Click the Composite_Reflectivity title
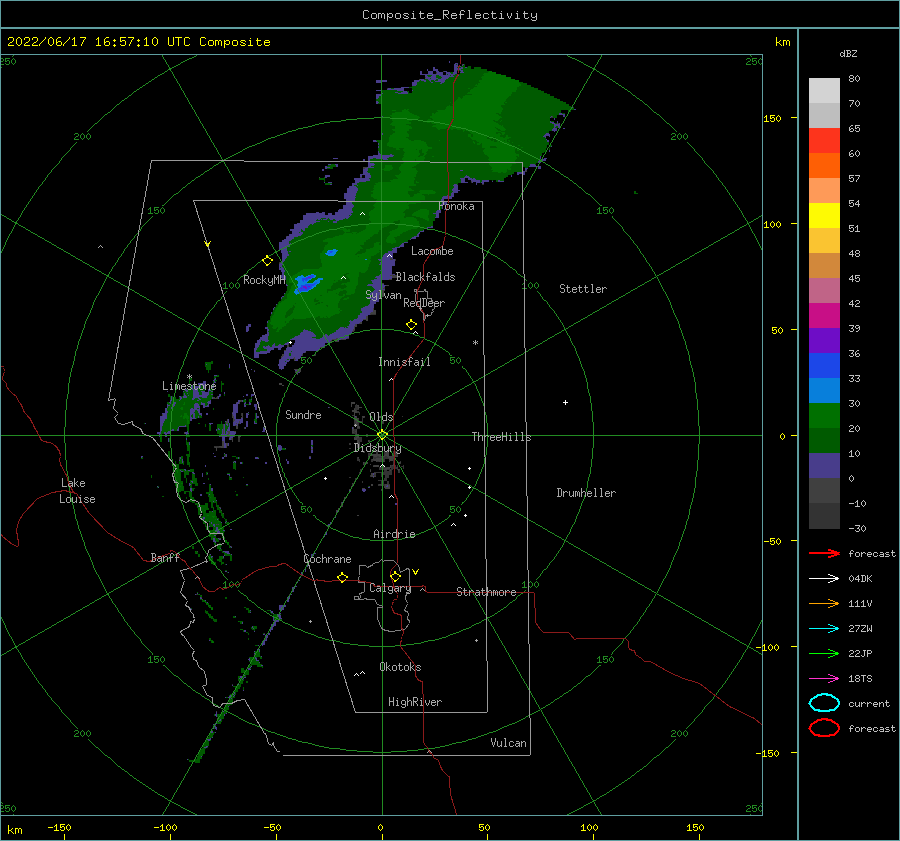 pyautogui.click(x=450, y=15)
